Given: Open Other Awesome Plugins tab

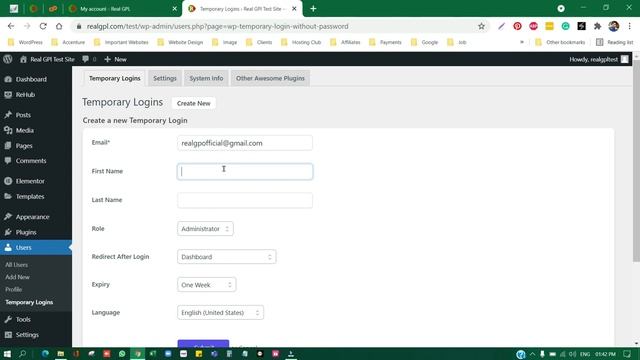Looking at the screenshot, I should pos(270,78).
